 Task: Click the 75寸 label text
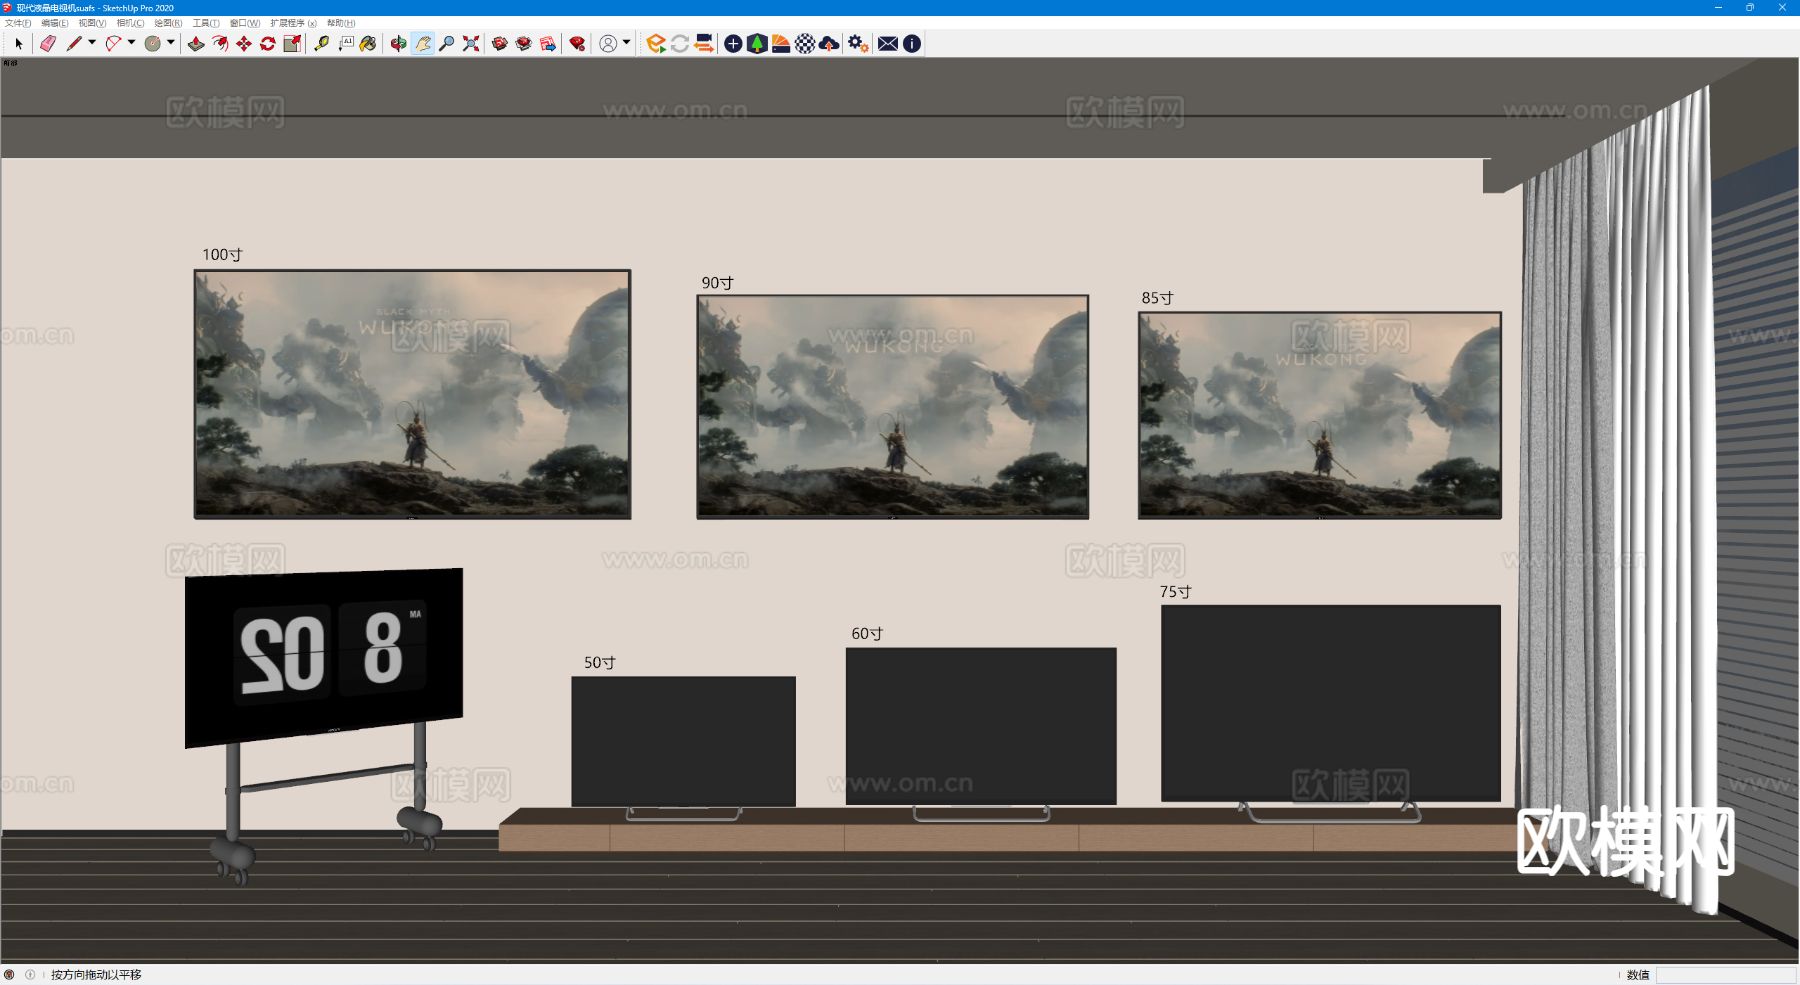pyautogui.click(x=1175, y=592)
